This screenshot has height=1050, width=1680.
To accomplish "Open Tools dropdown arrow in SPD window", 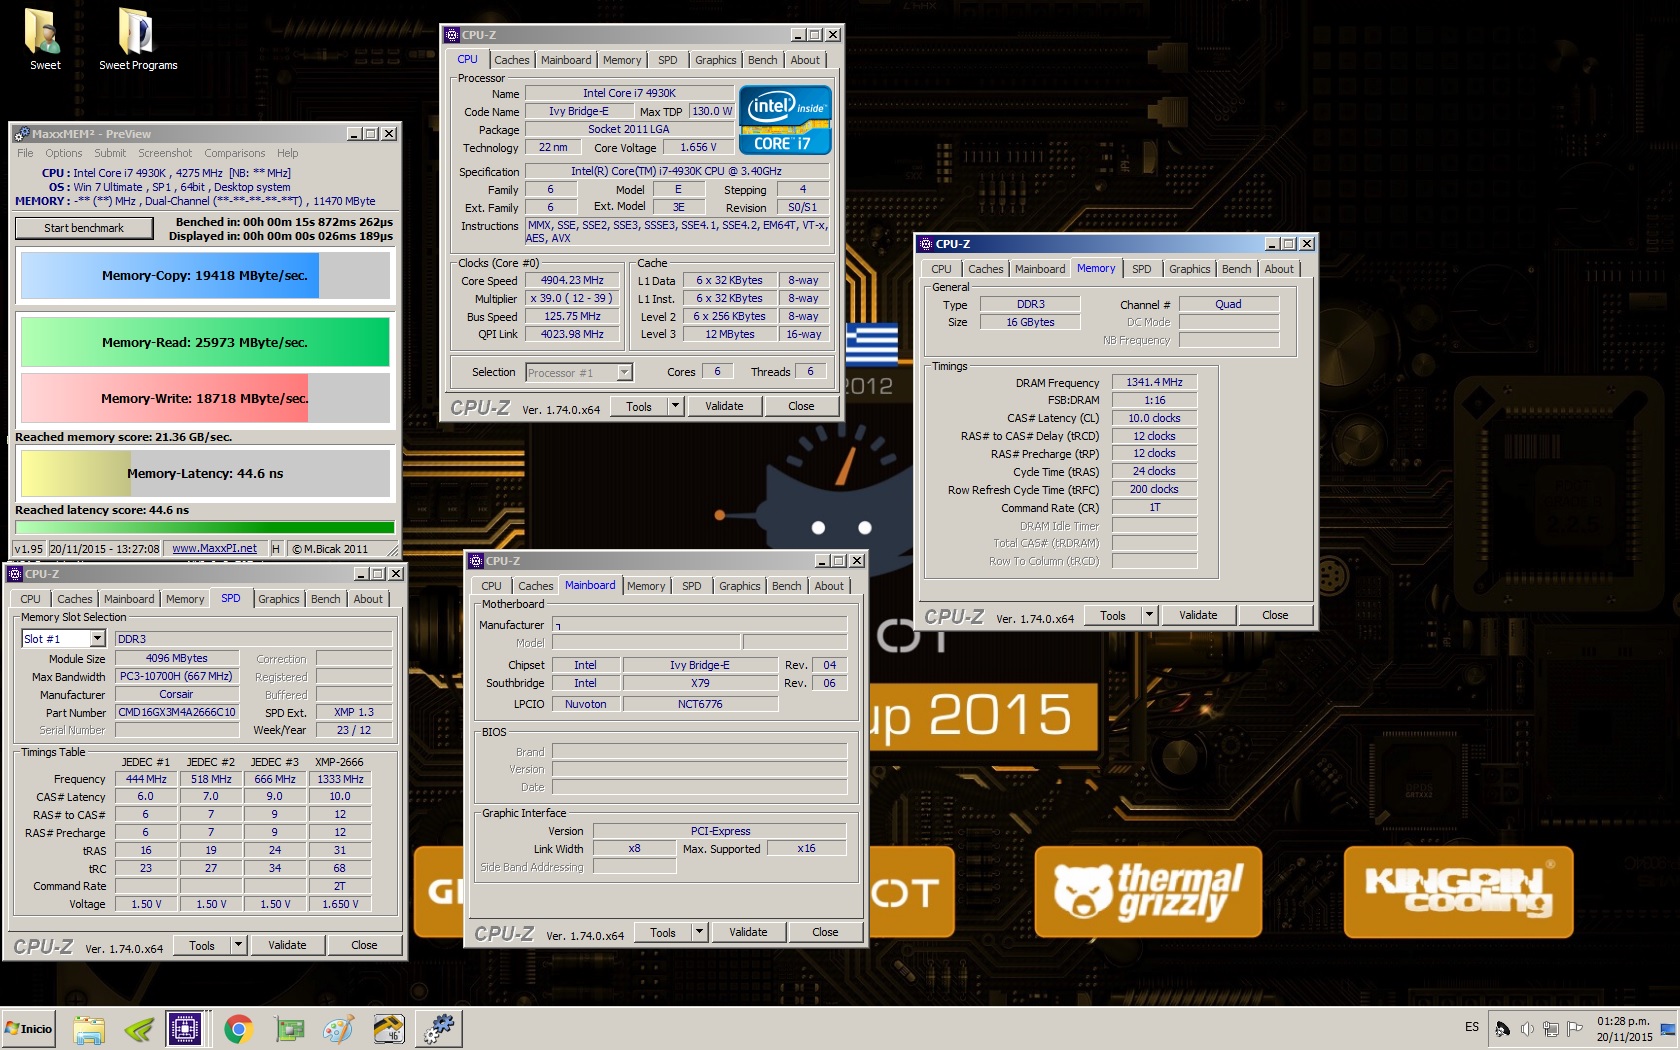I will [x=238, y=945].
